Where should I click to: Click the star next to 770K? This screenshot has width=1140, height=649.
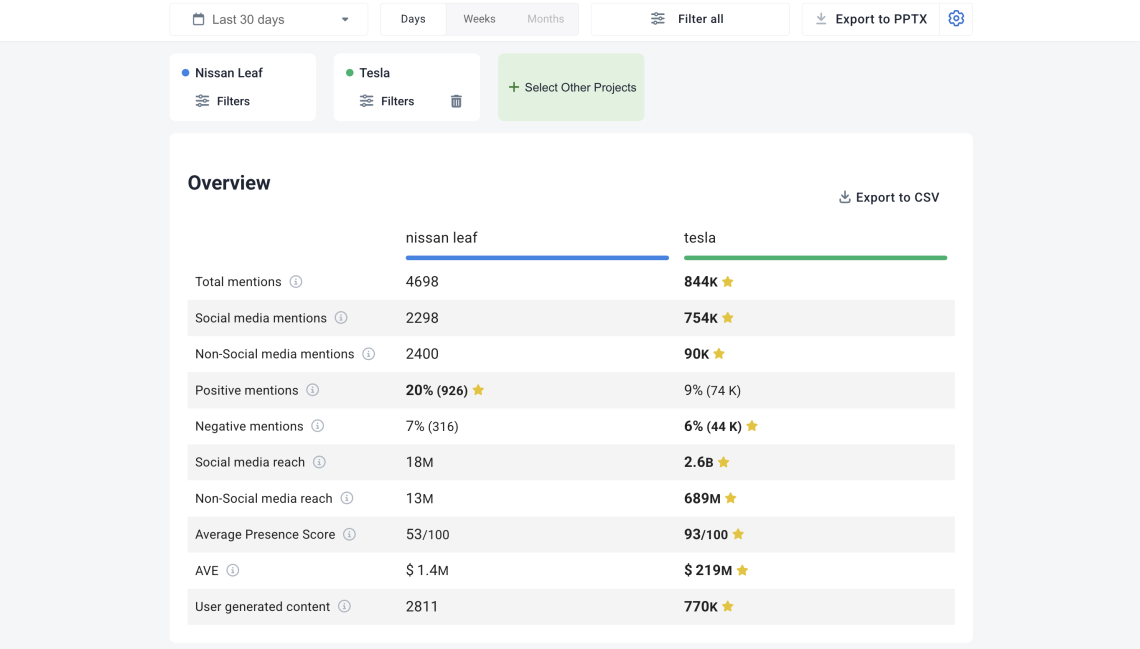[728, 606]
